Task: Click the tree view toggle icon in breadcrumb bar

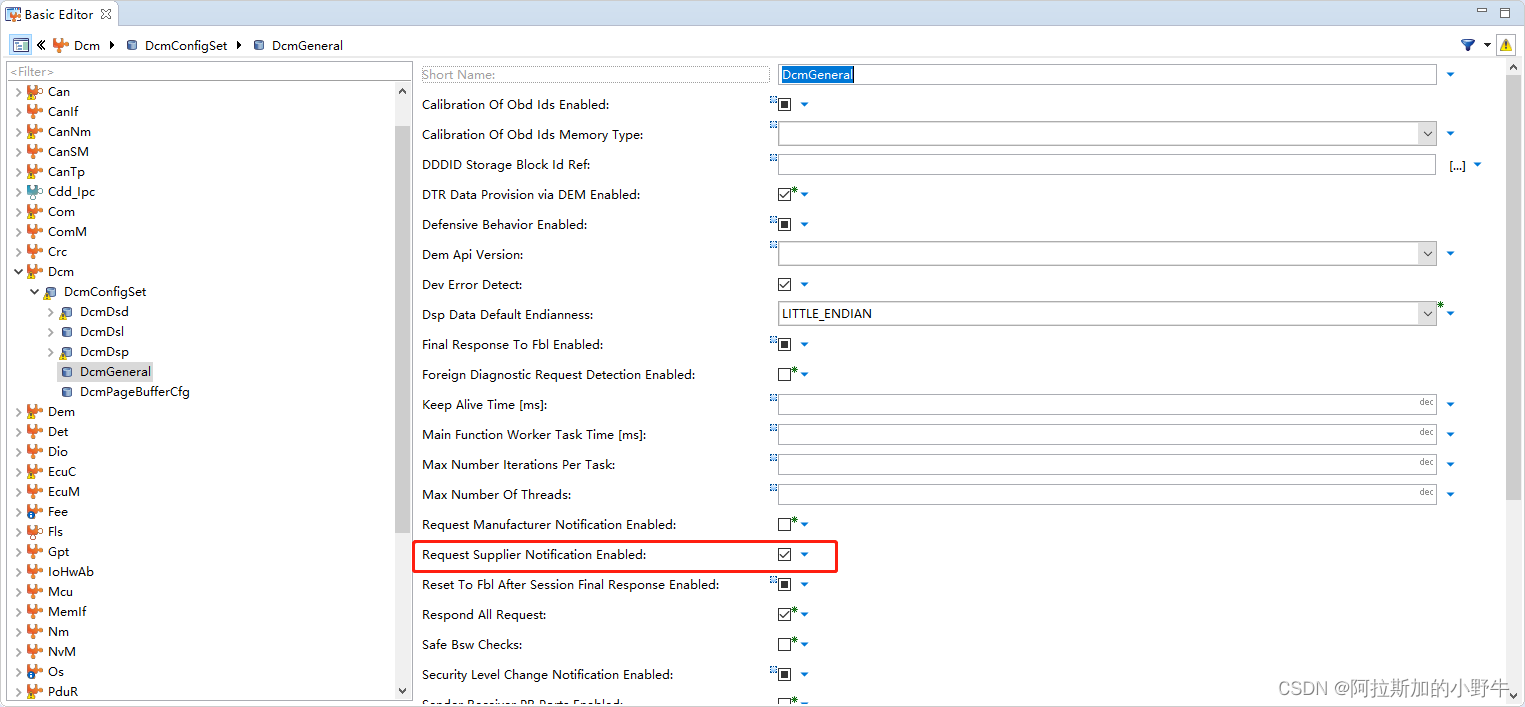Action: click(x=20, y=45)
